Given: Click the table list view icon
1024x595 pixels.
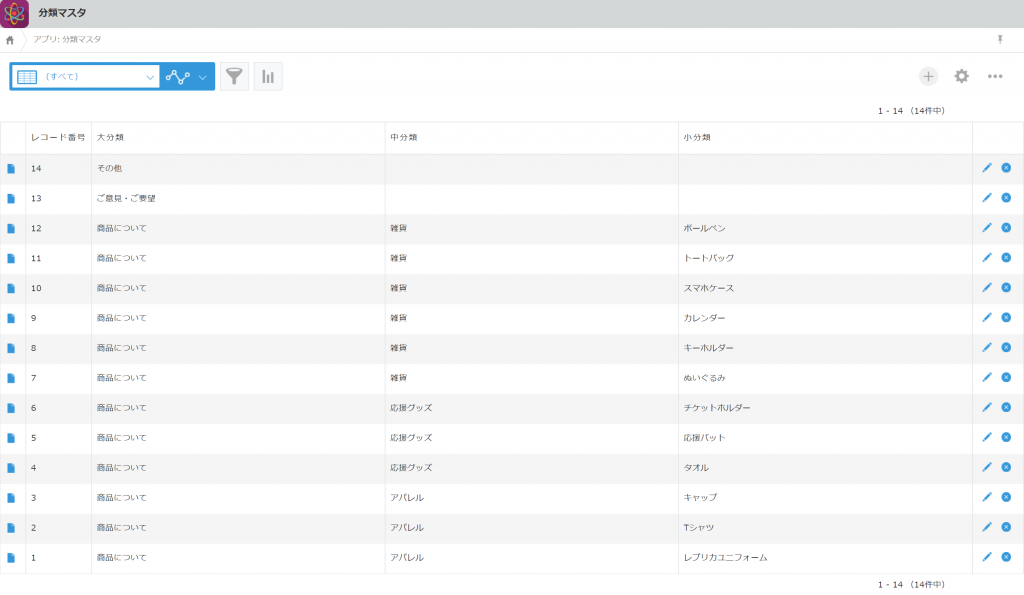Looking at the screenshot, I should pos(27,77).
